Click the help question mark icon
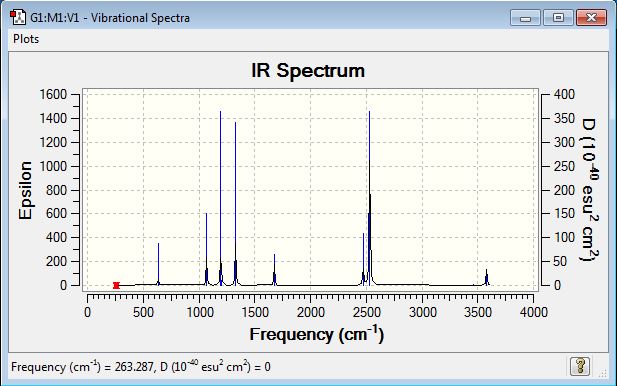The width and height of the screenshot is (617, 386). 580,366
